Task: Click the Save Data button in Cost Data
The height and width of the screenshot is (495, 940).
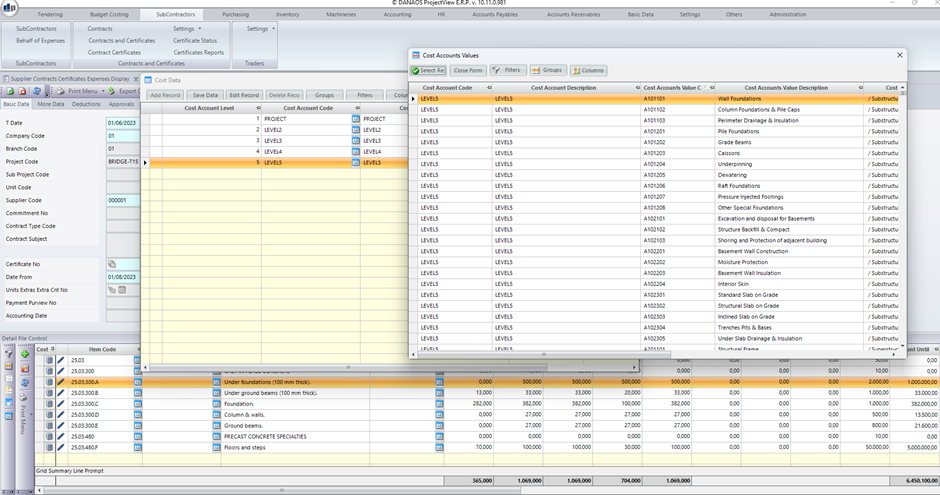Action: coord(205,95)
